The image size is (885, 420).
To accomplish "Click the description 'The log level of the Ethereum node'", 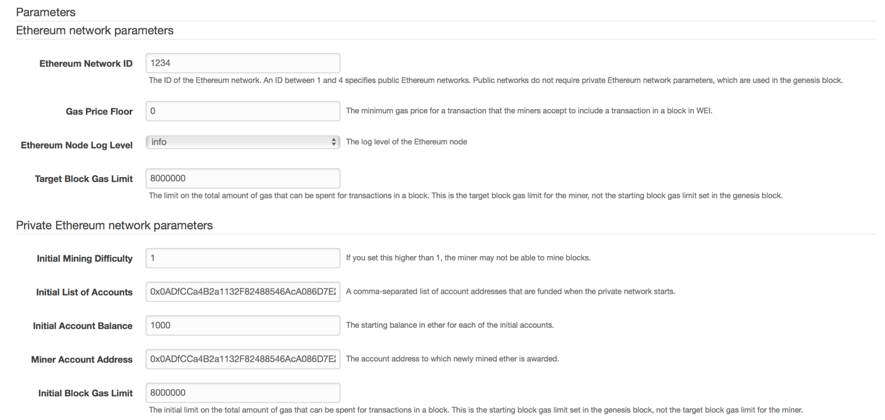I will tap(406, 142).
